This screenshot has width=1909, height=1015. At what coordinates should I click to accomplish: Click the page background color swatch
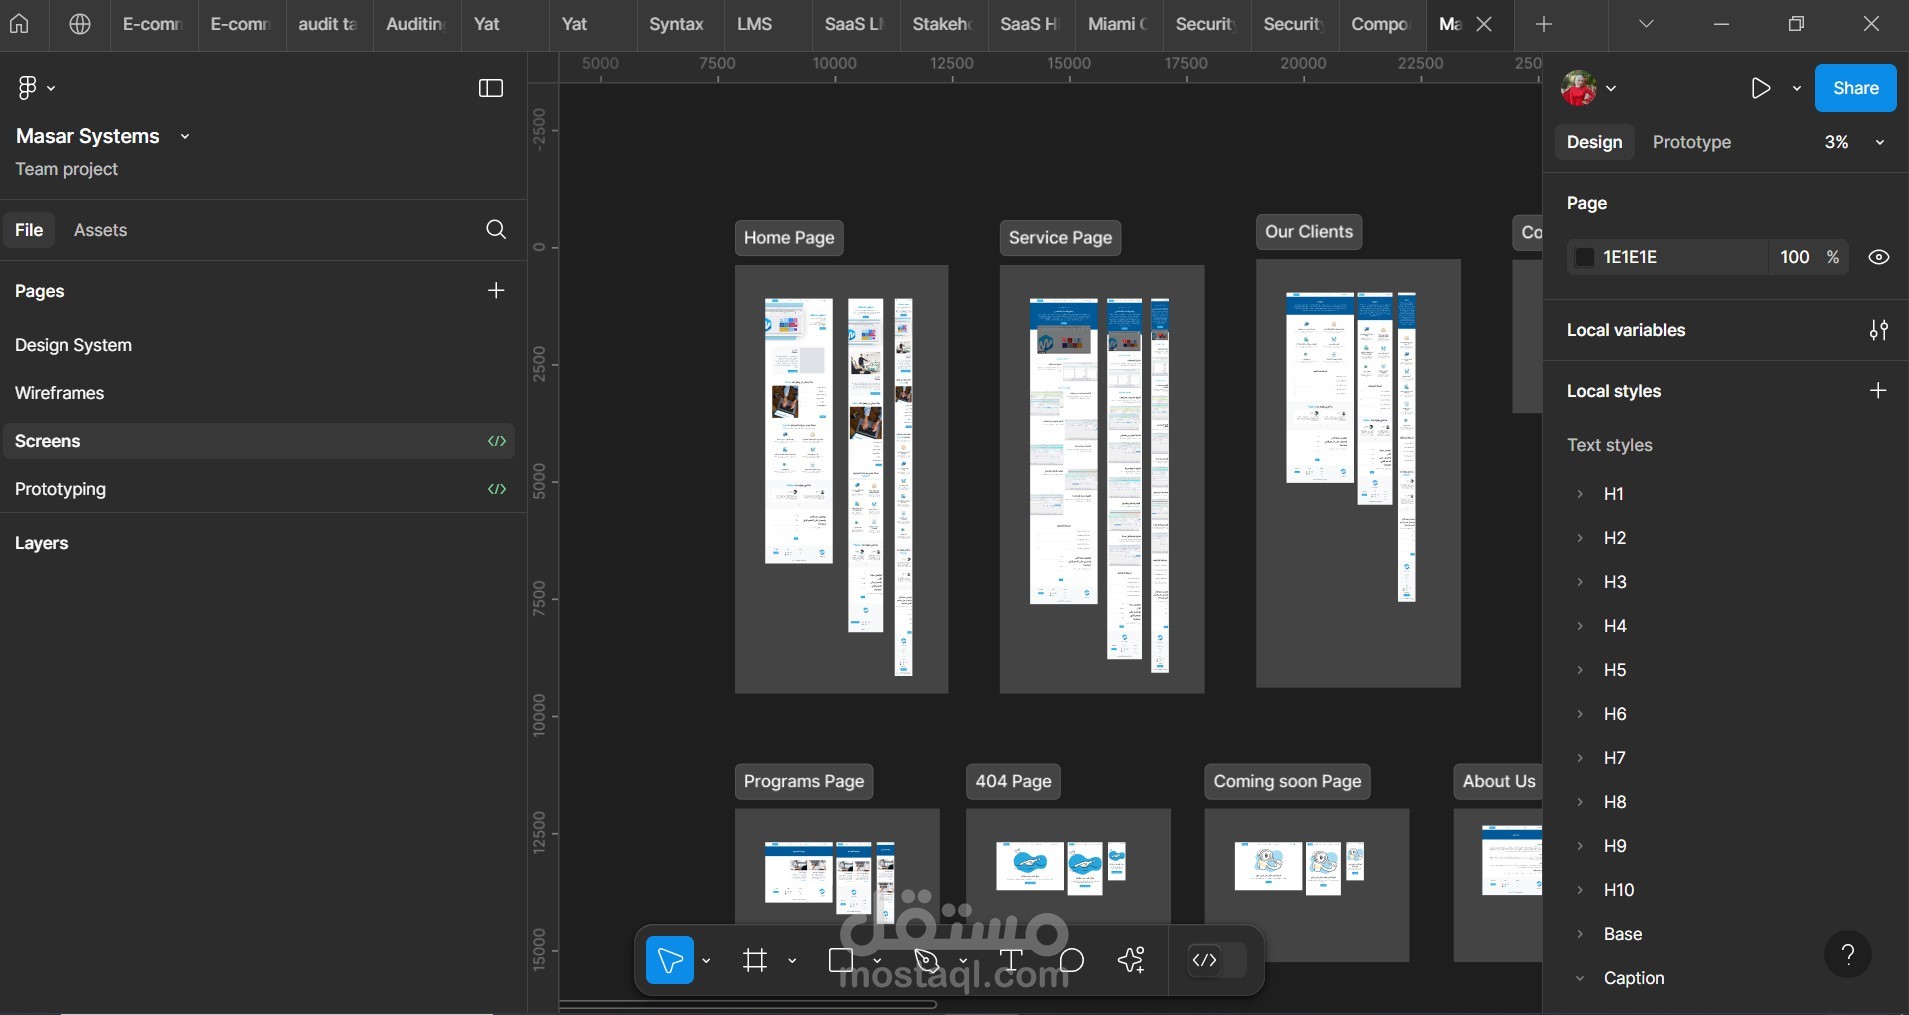[1584, 257]
